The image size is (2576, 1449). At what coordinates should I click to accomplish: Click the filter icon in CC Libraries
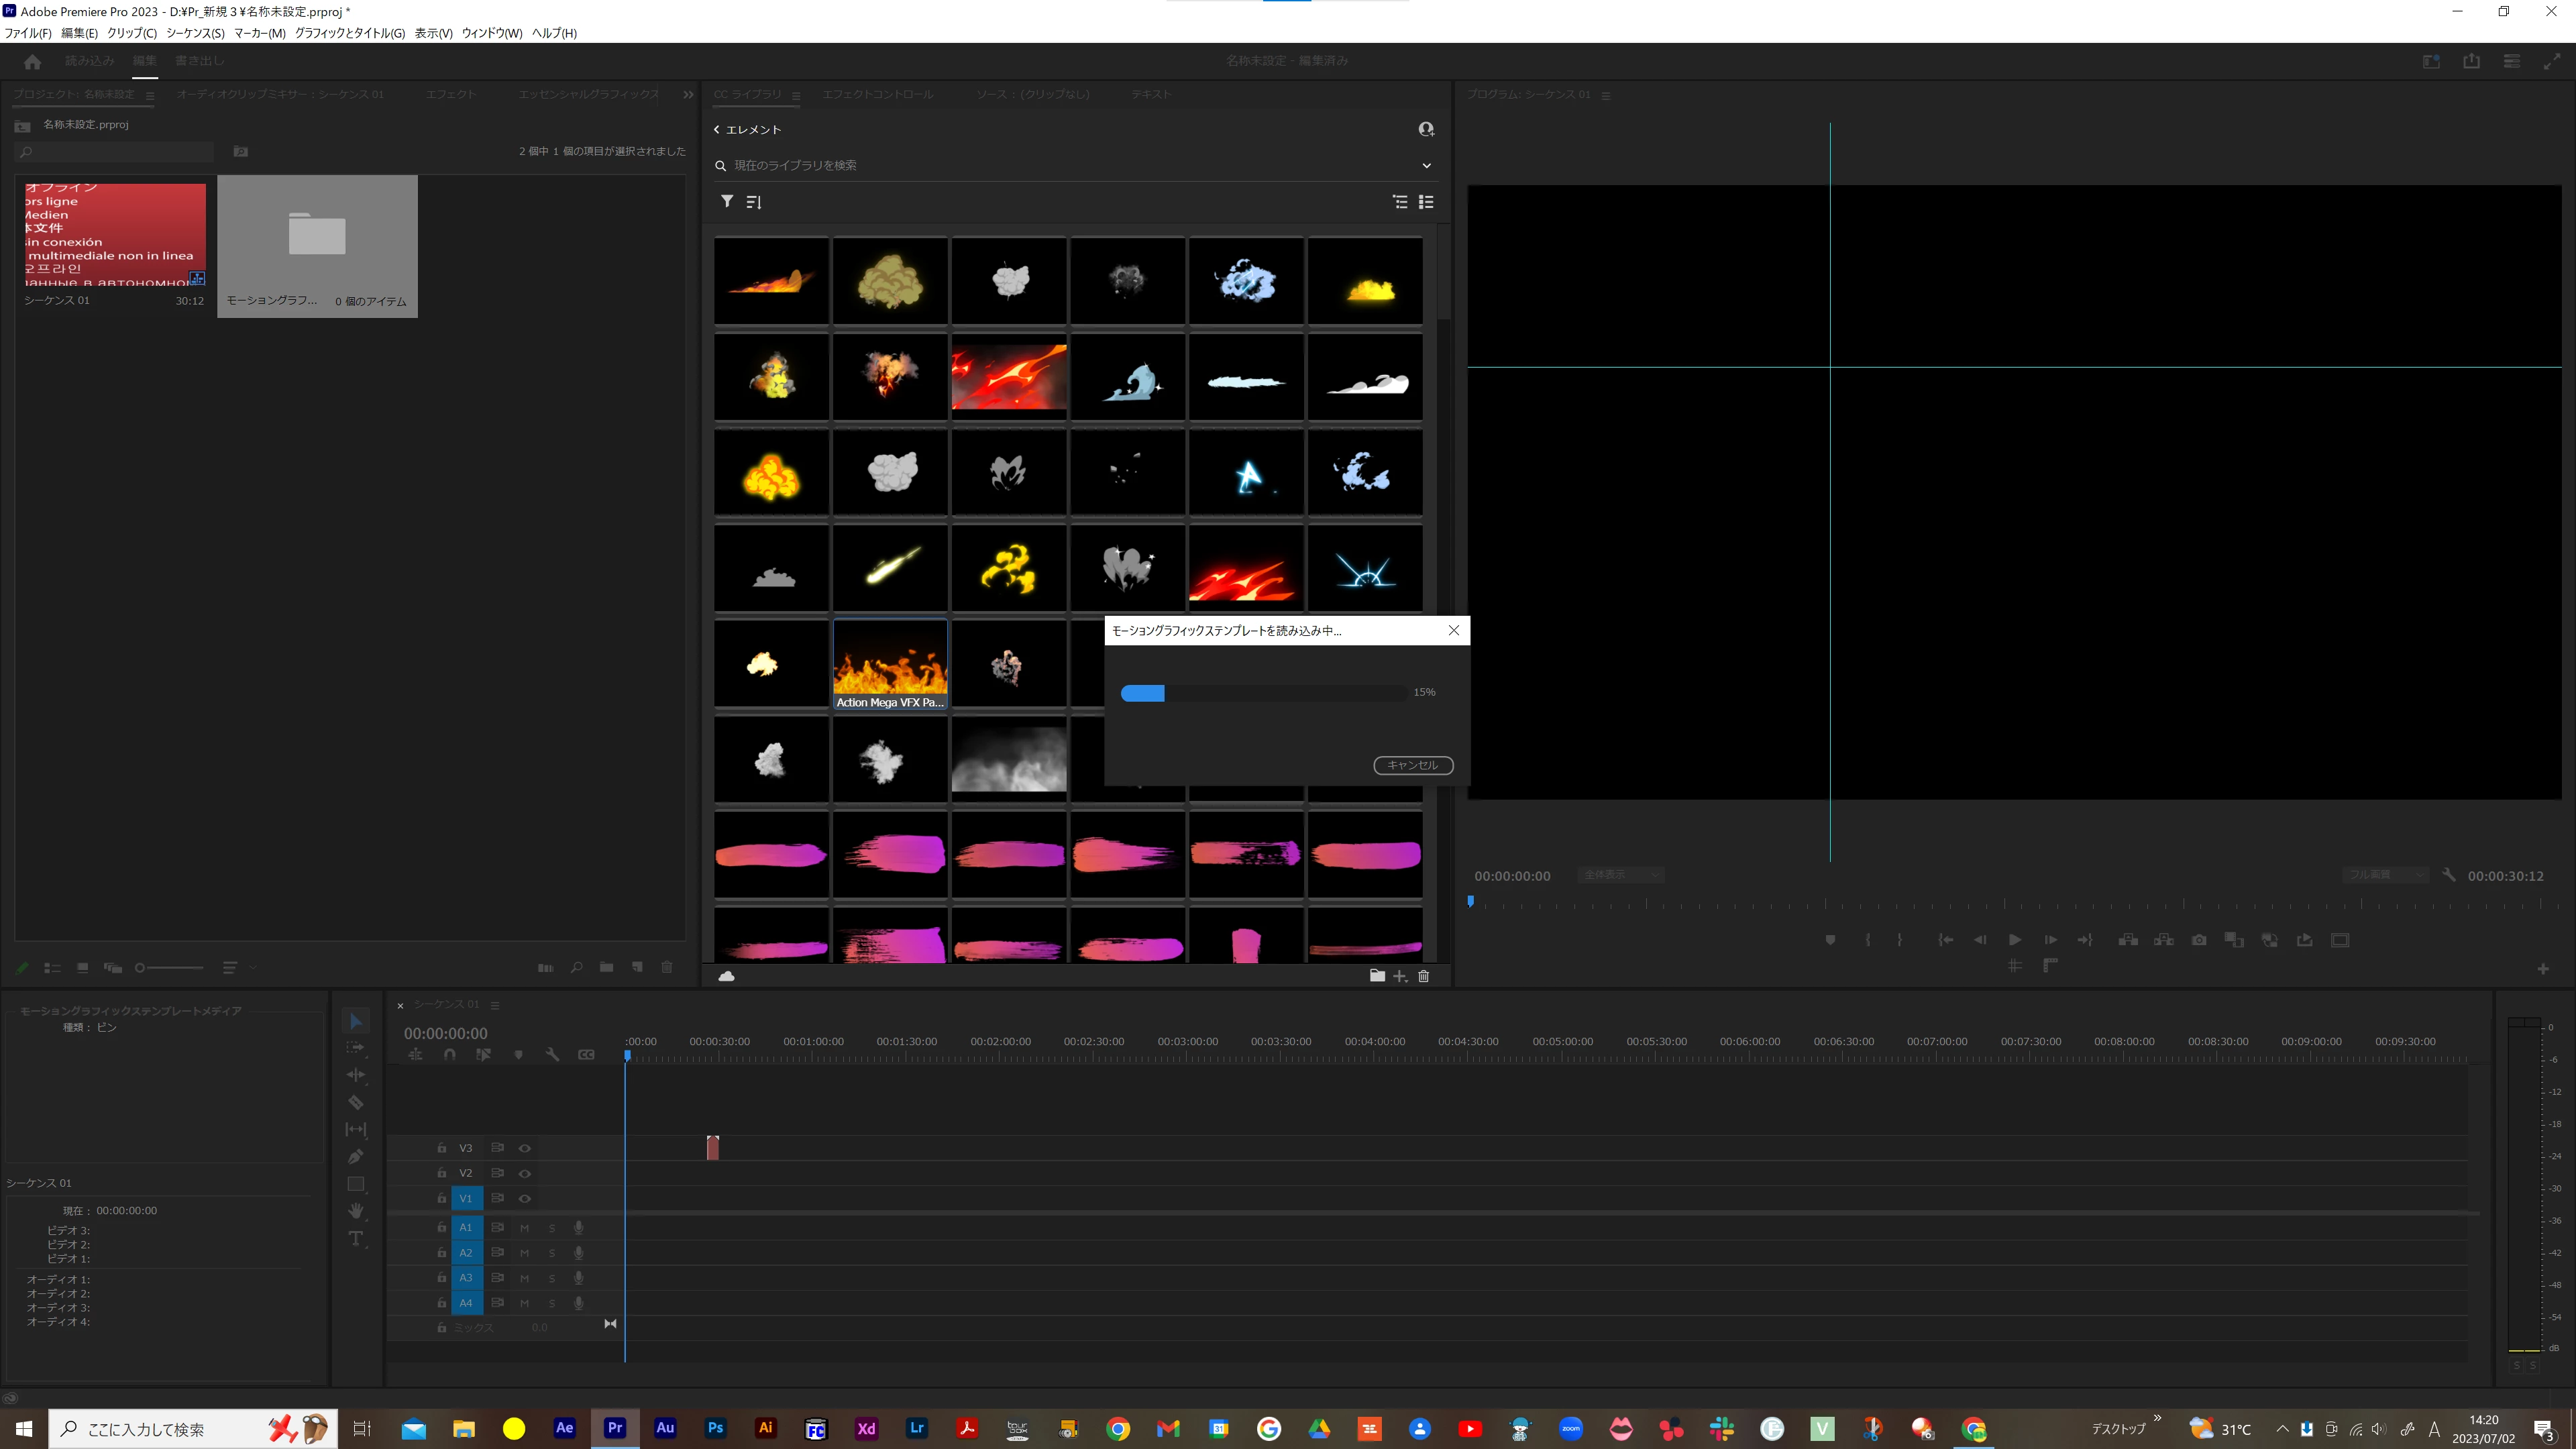[x=727, y=202]
